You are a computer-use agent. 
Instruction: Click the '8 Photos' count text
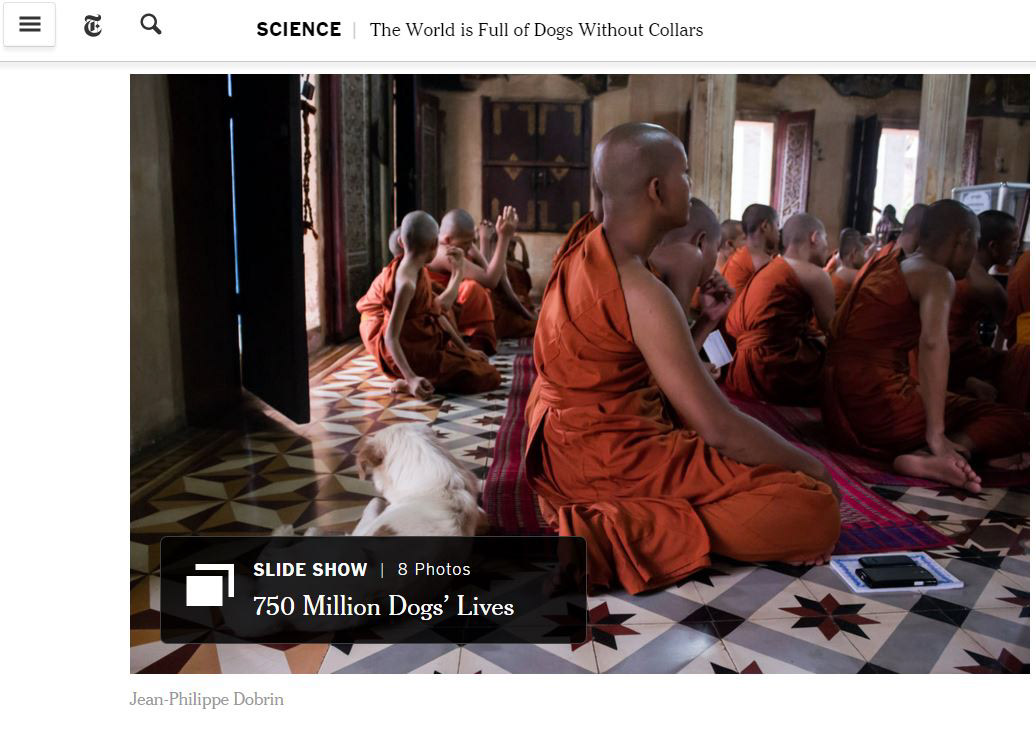(434, 570)
